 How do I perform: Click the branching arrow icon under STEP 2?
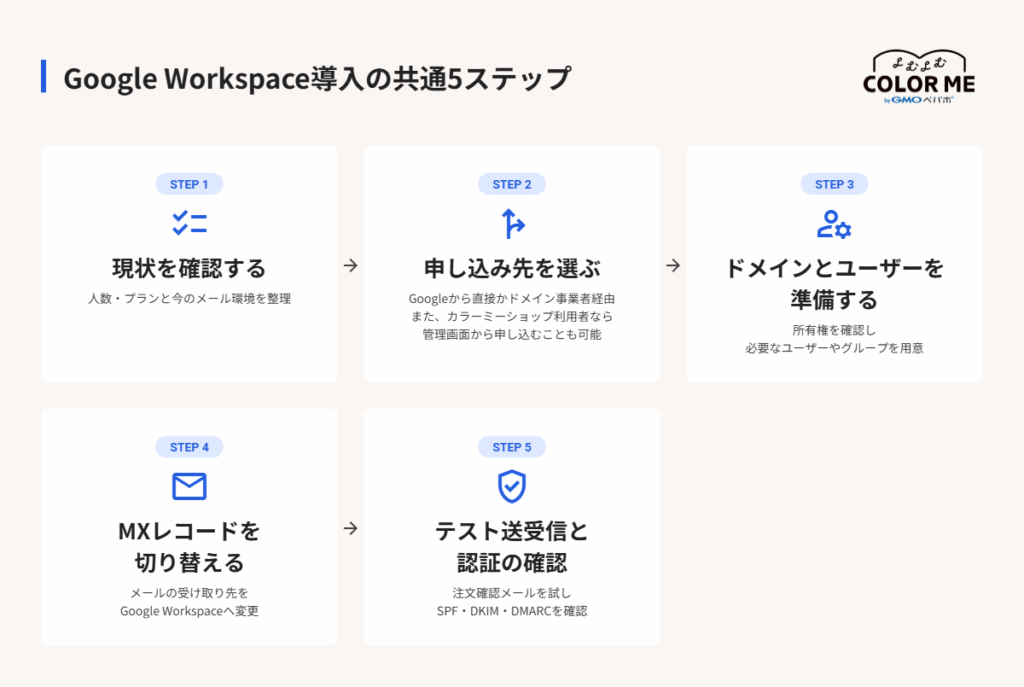click(x=513, y=223)
